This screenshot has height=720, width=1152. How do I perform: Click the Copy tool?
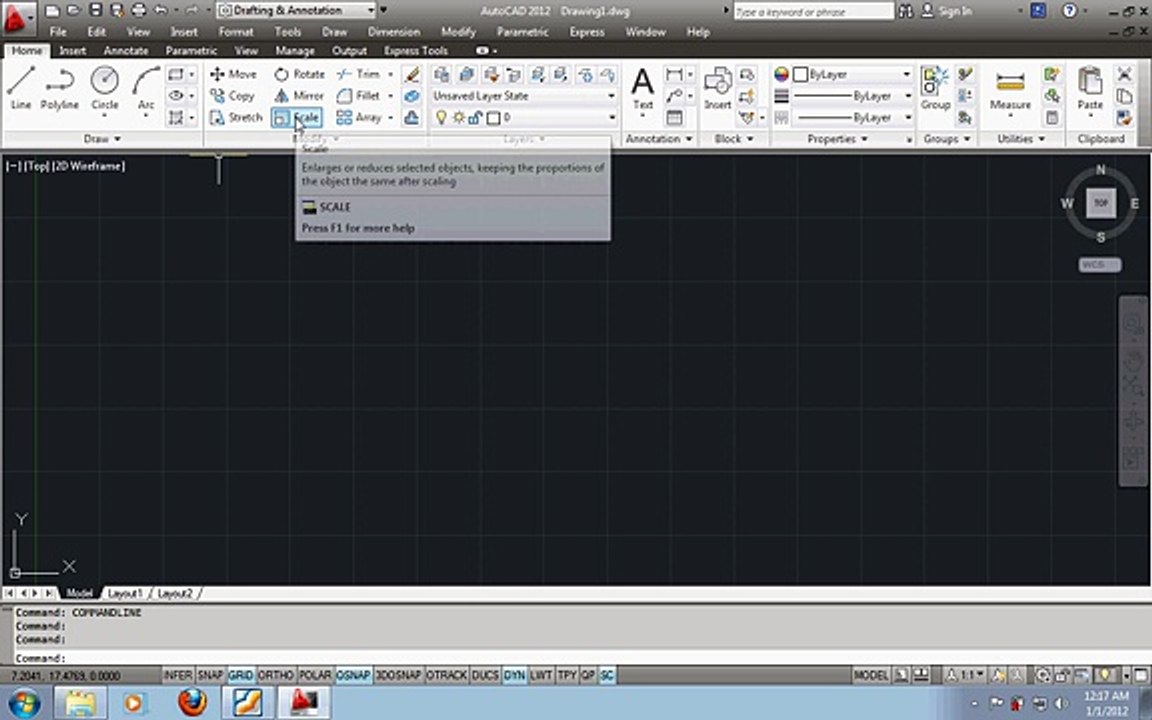232,96
